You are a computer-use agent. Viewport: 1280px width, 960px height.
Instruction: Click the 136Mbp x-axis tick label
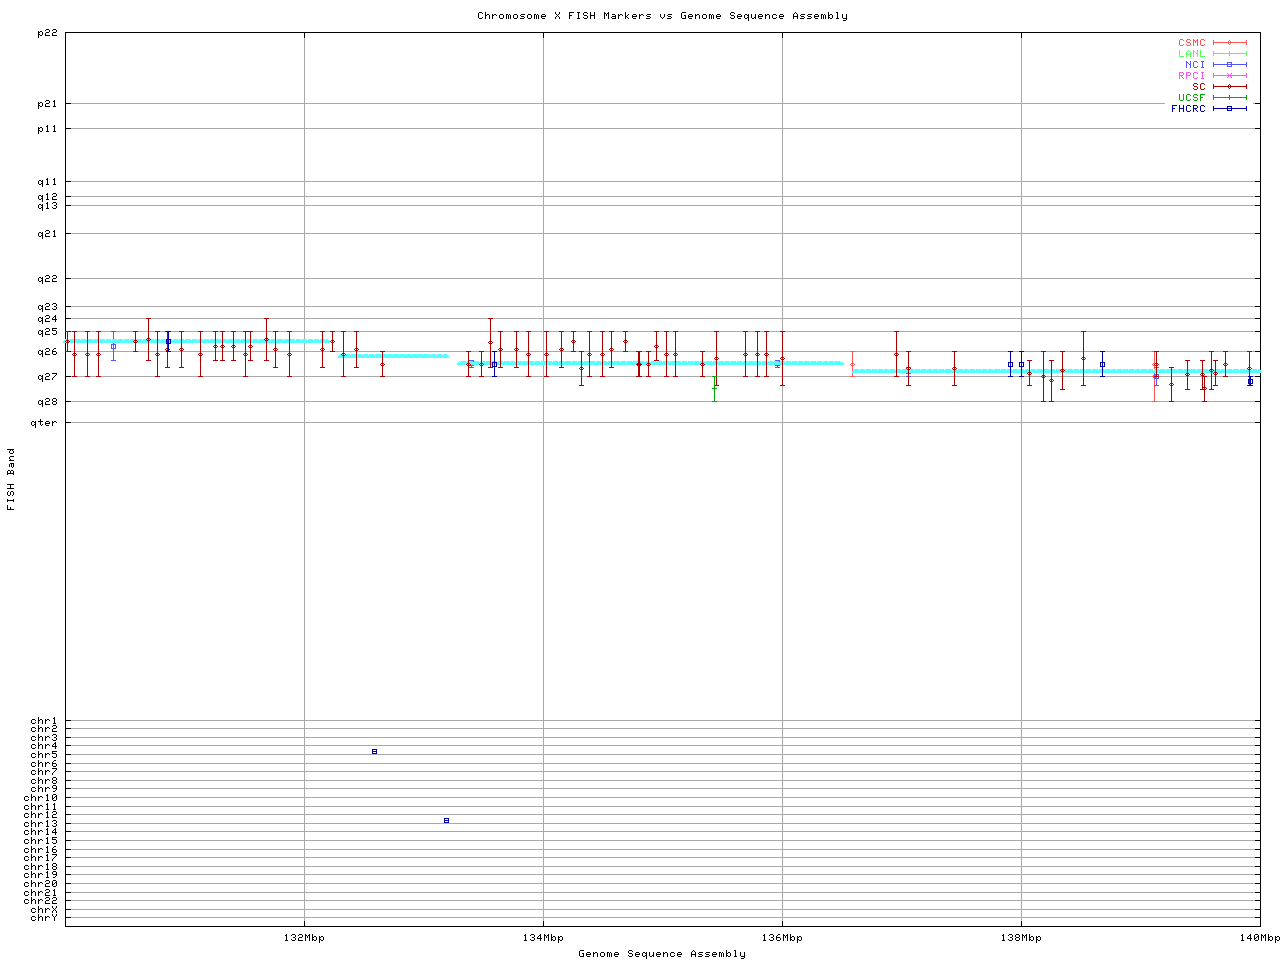point(782,938)
